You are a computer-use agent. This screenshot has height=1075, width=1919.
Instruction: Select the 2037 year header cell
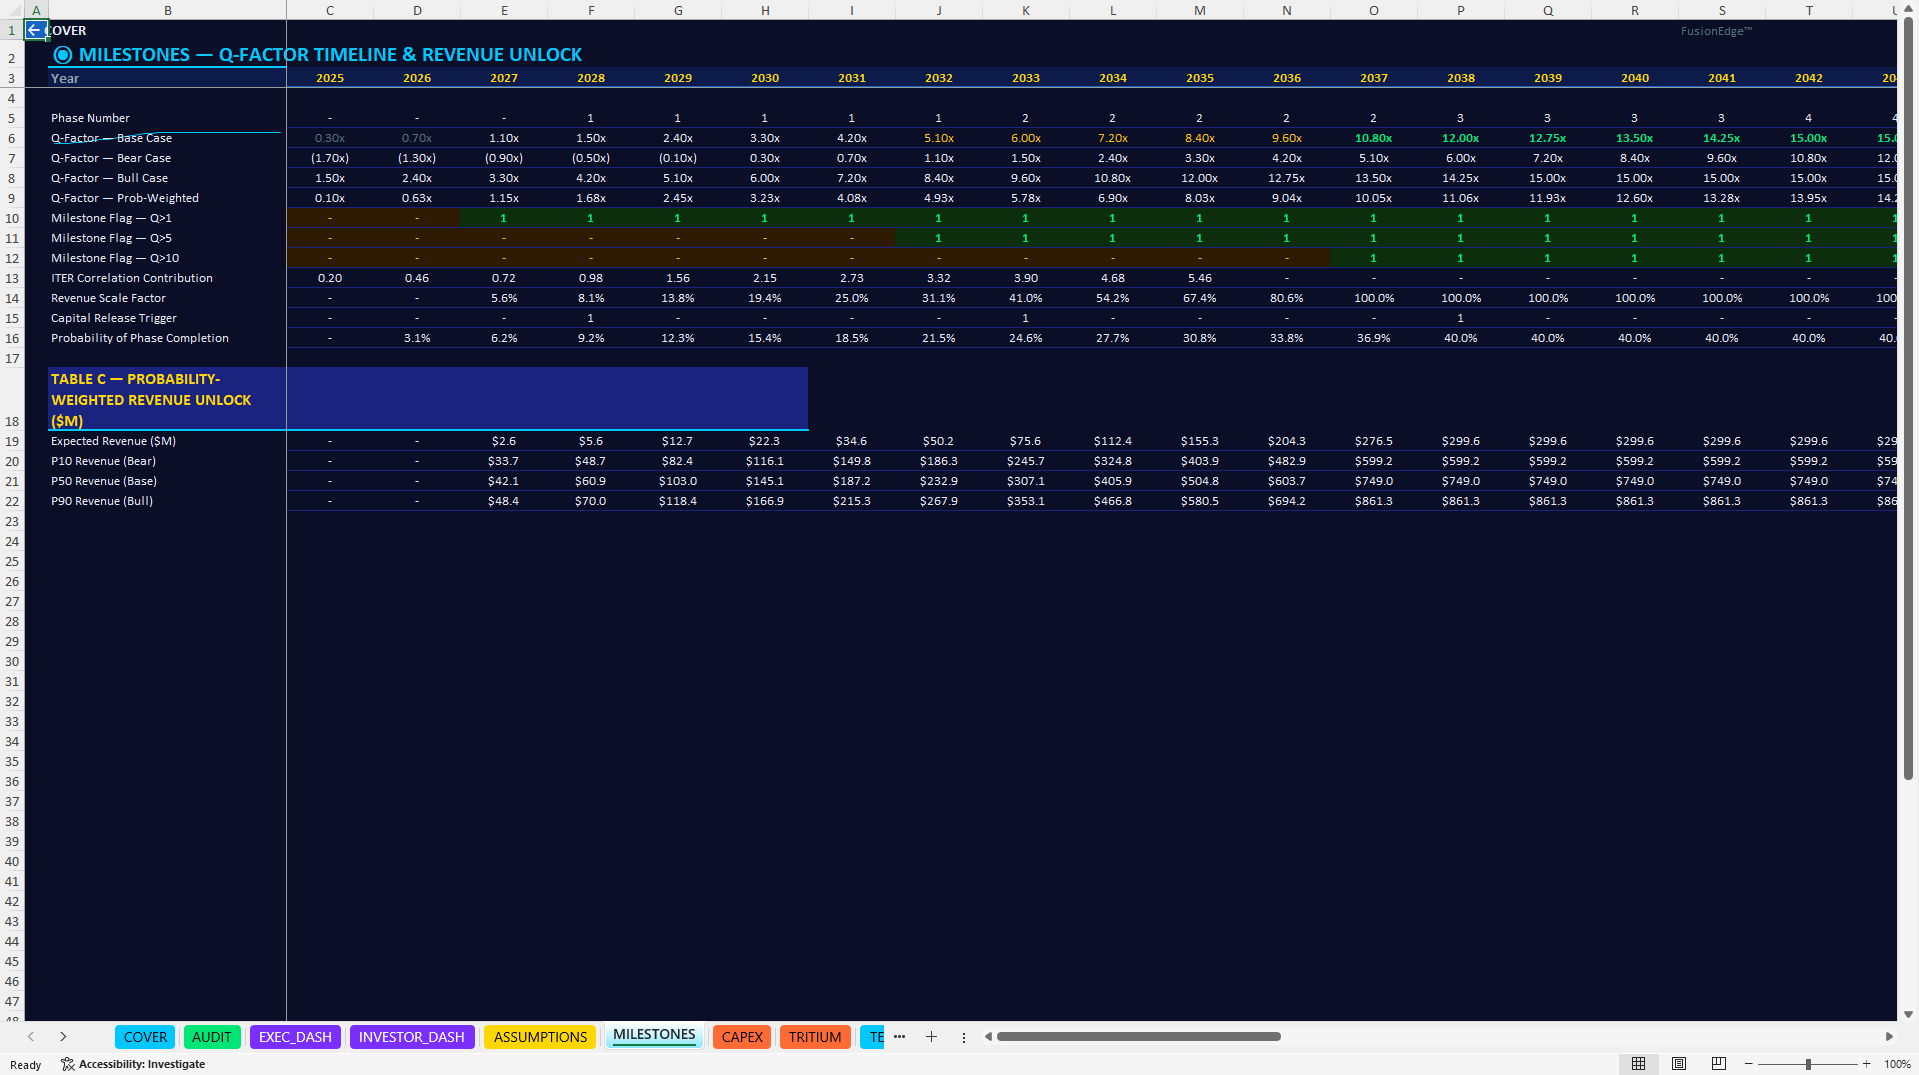coord(1374,78)
